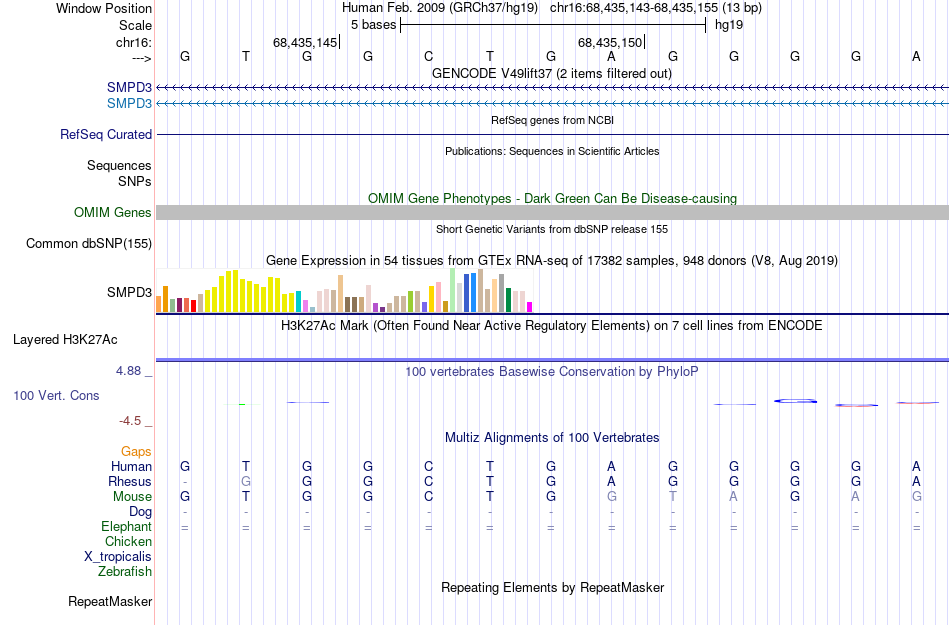Click the horizontal 5-base scale bar

pyautogui.click(x=553, y=25)
